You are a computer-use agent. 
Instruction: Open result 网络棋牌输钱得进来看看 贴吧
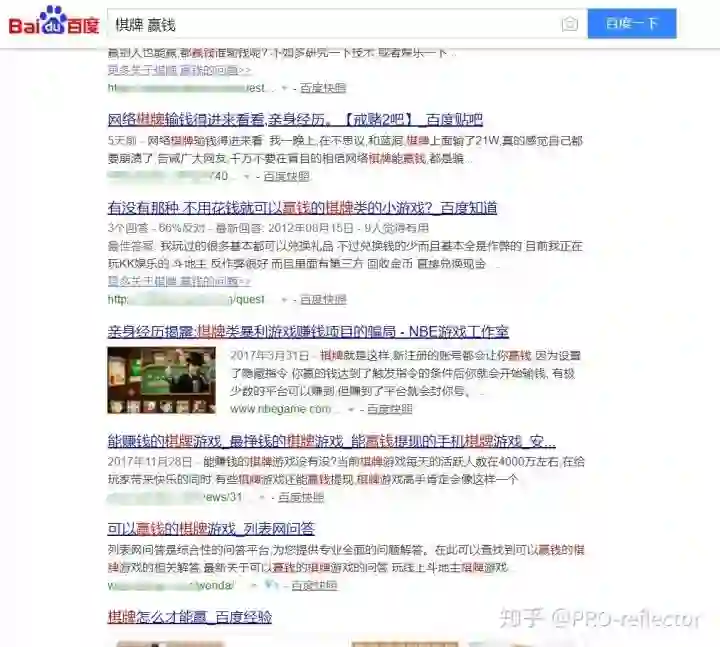pos(295,120)
